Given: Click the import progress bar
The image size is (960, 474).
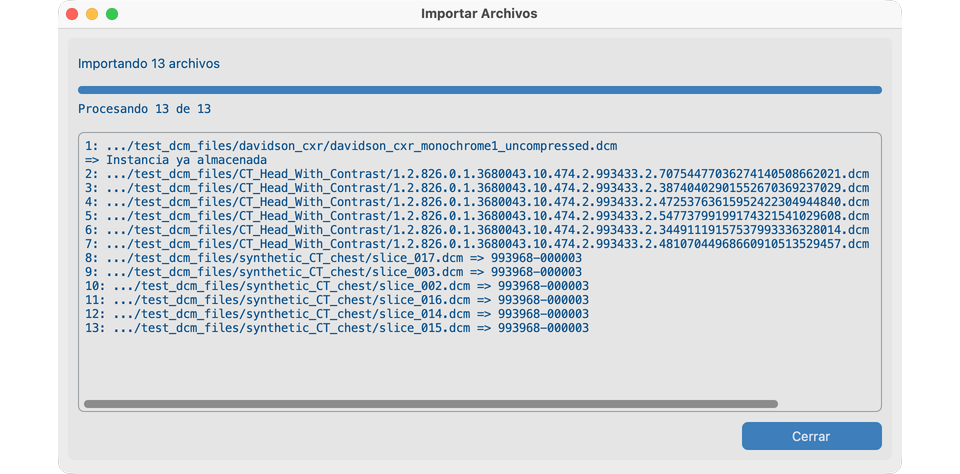Looking at the screenshot, I should click(479, 90).
